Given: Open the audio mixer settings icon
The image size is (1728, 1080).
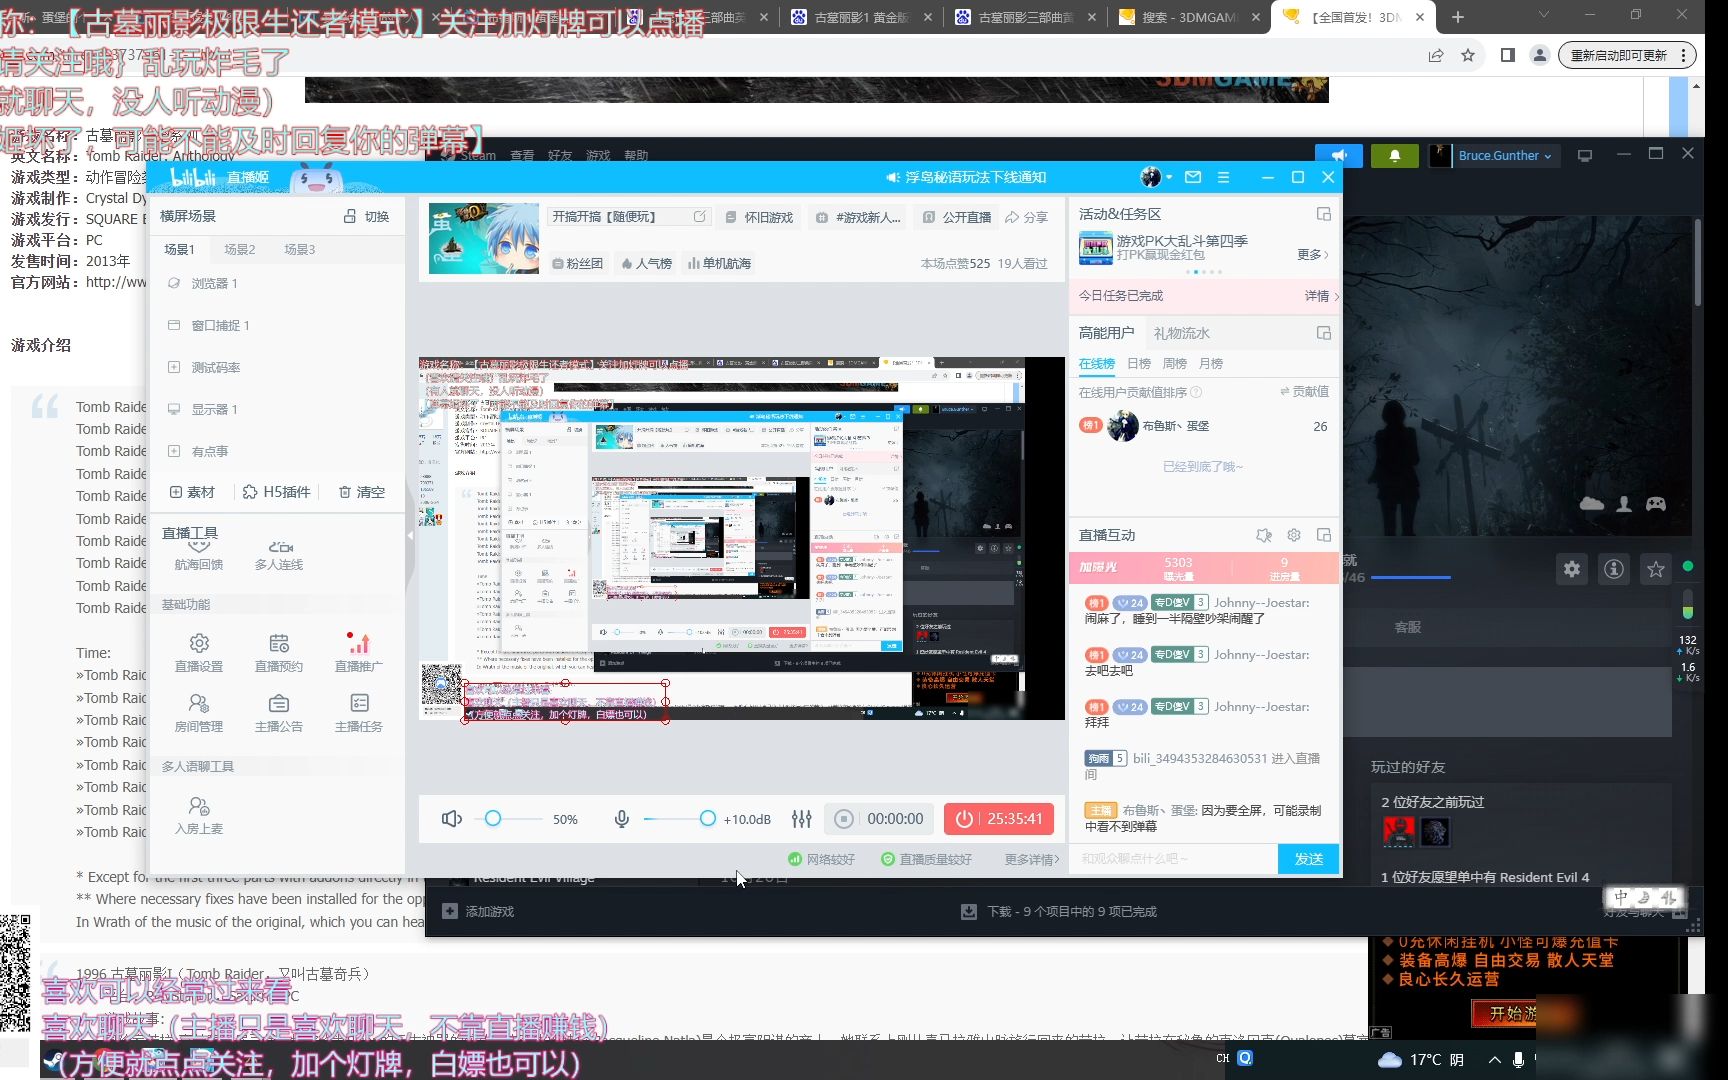Looking at the screenshot, I should (x=802, y=819).
